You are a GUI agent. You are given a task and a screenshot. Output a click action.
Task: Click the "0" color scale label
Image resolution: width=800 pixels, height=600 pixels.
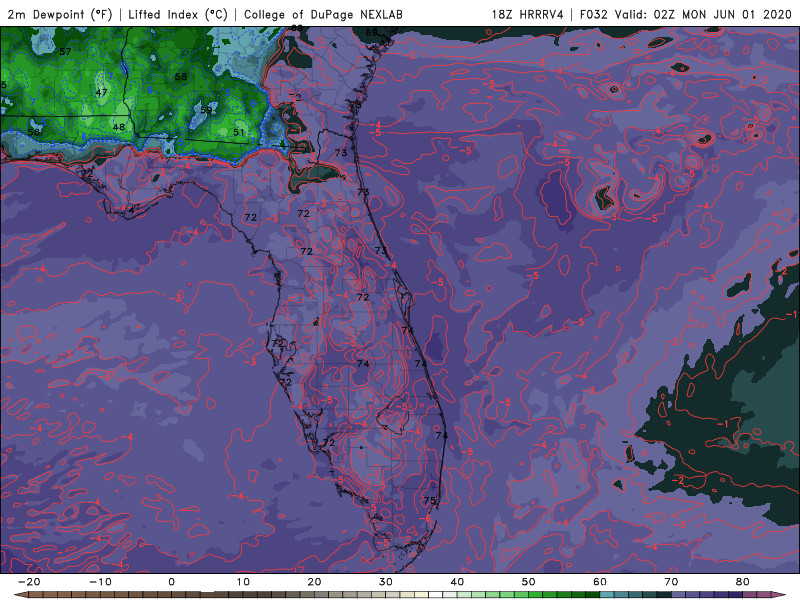[171, 582]
